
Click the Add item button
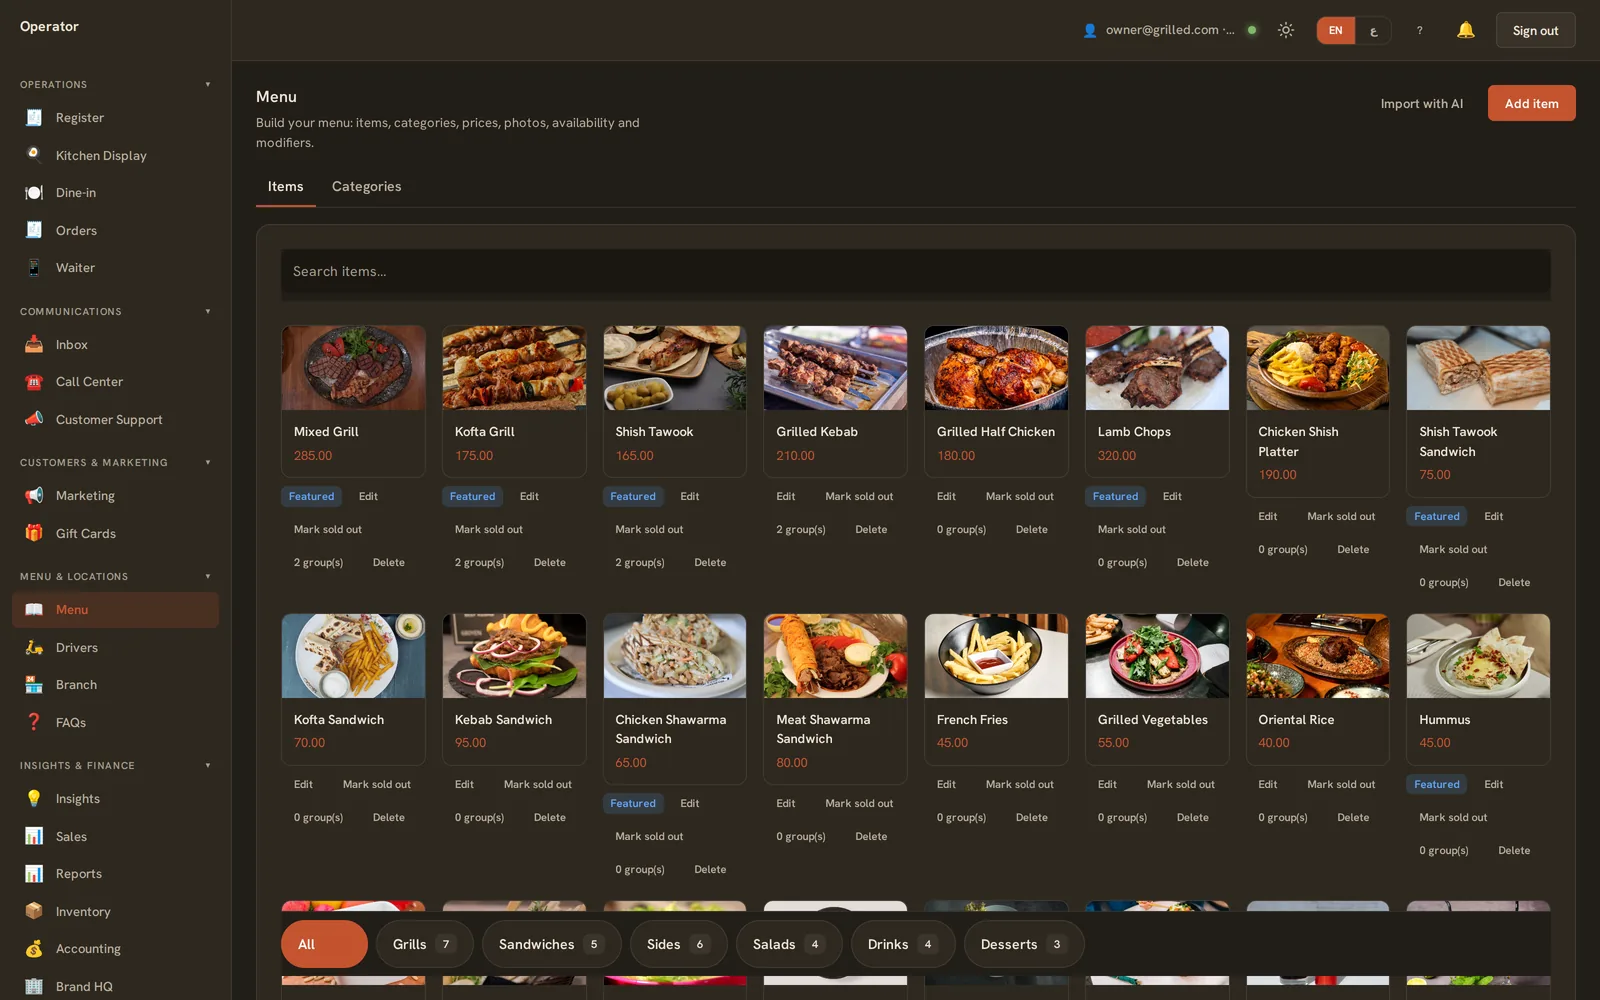(1531, 103)
